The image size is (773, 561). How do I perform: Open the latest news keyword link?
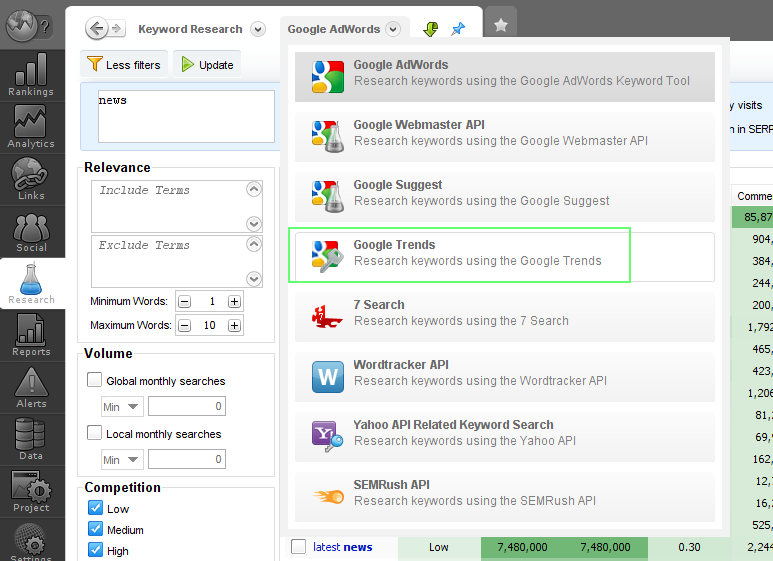pos(343,547)
